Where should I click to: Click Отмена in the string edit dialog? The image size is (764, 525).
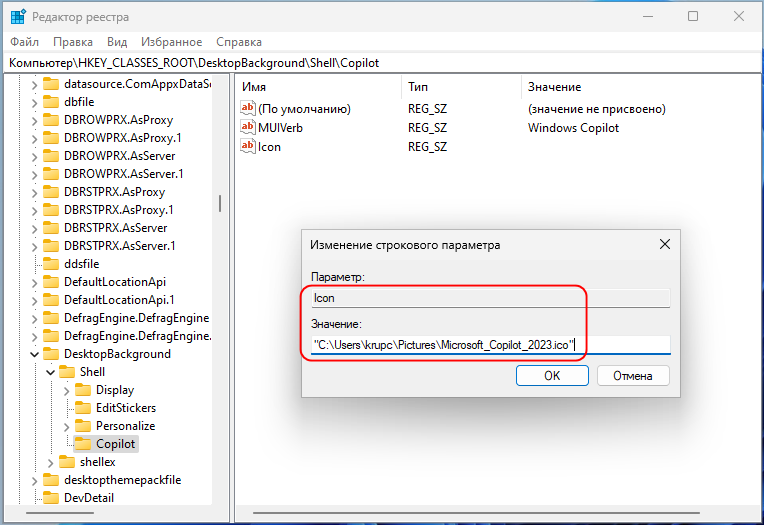(x=632, y=376)
